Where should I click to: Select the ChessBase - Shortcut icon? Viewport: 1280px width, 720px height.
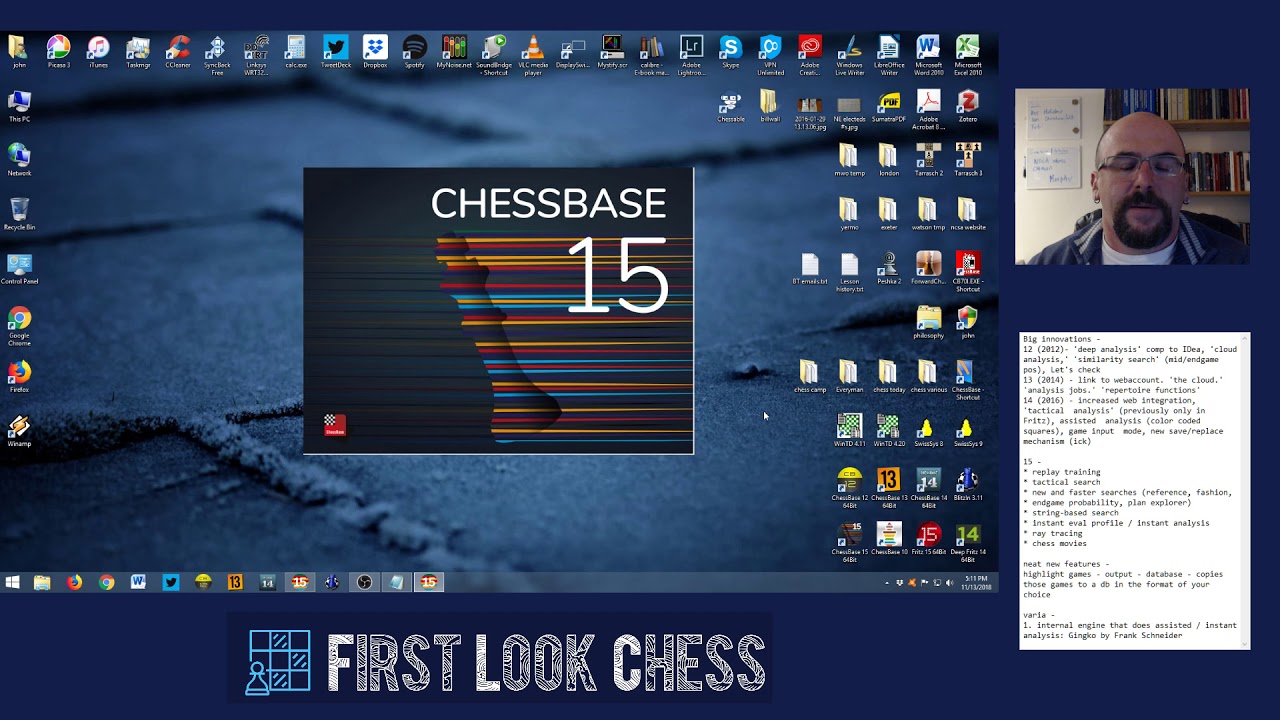(967, 379)
